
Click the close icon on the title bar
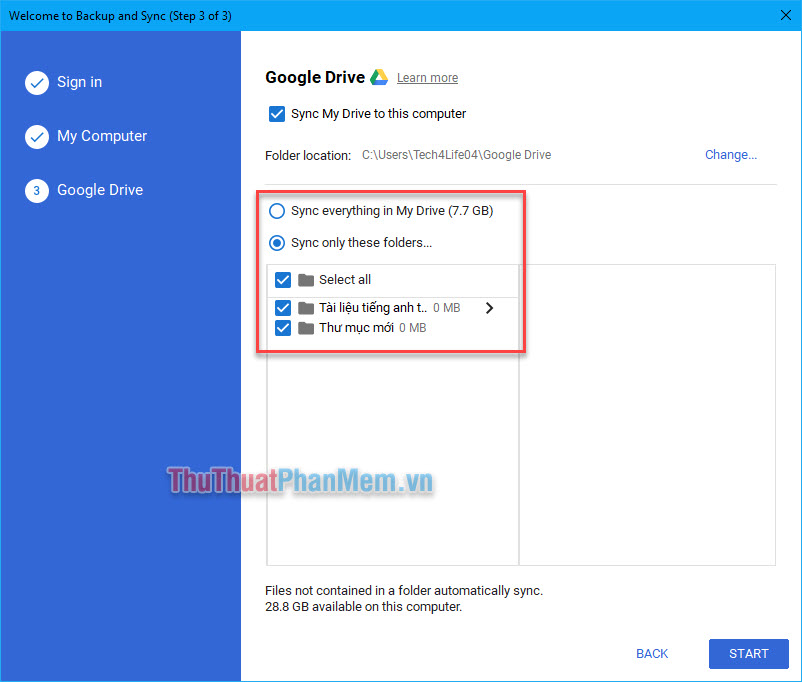coord(785,15)
